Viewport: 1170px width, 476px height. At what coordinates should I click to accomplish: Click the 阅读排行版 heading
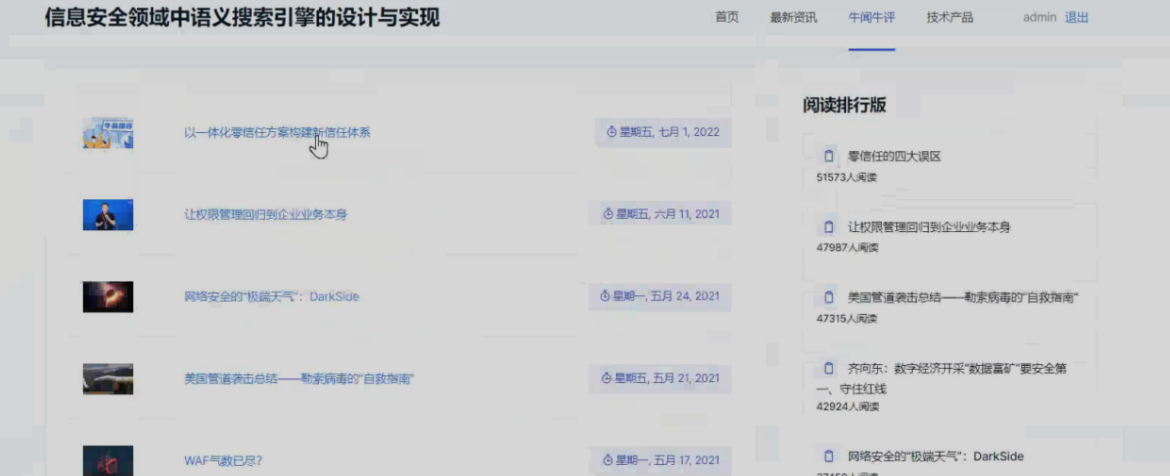point(845,105)
